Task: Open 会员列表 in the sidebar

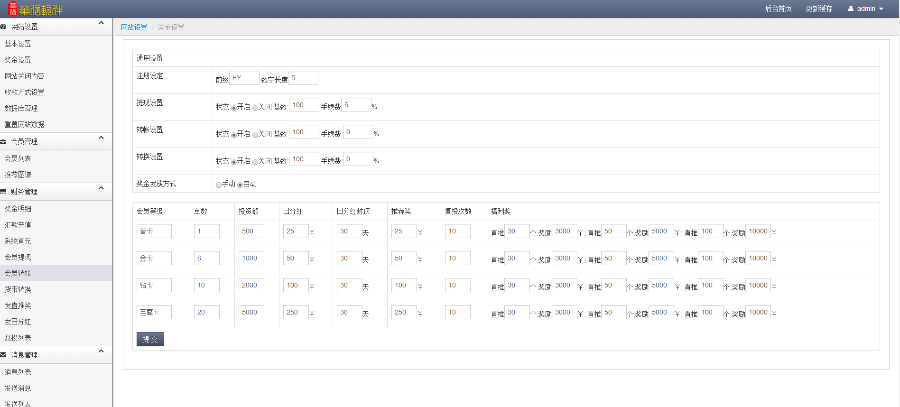Action: pyautogui.click(x=17, y=158)
